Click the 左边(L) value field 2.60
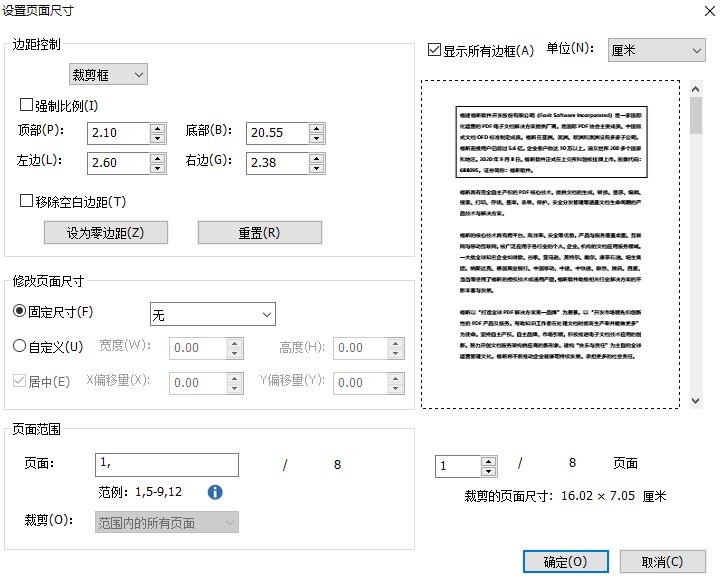 point(119,163)
